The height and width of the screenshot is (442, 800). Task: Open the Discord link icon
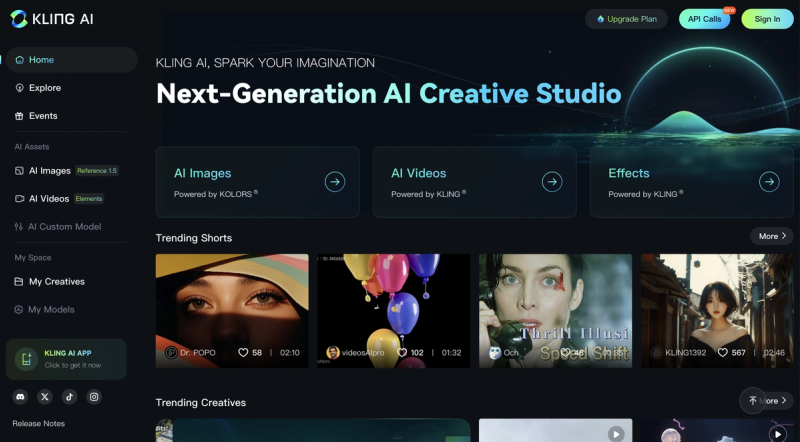pos(20,397)
